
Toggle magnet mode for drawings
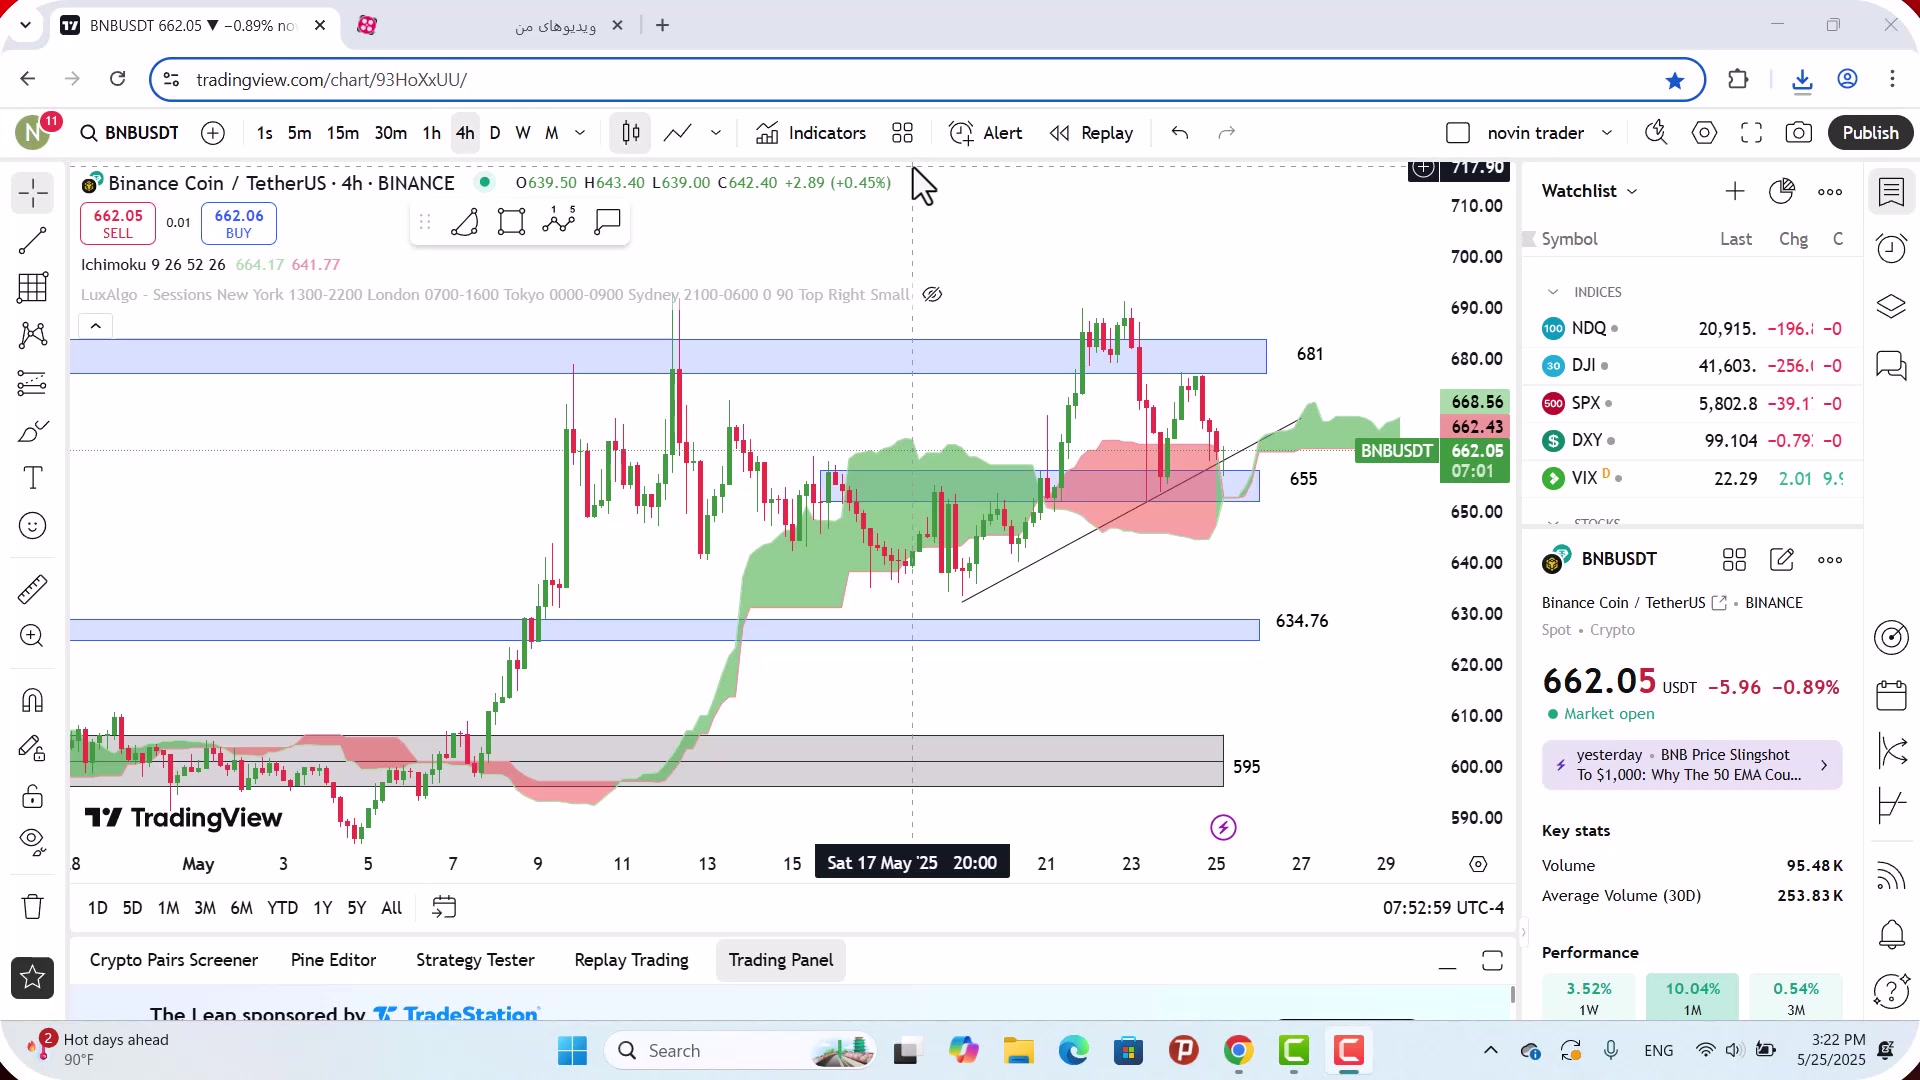click(33, 700)
